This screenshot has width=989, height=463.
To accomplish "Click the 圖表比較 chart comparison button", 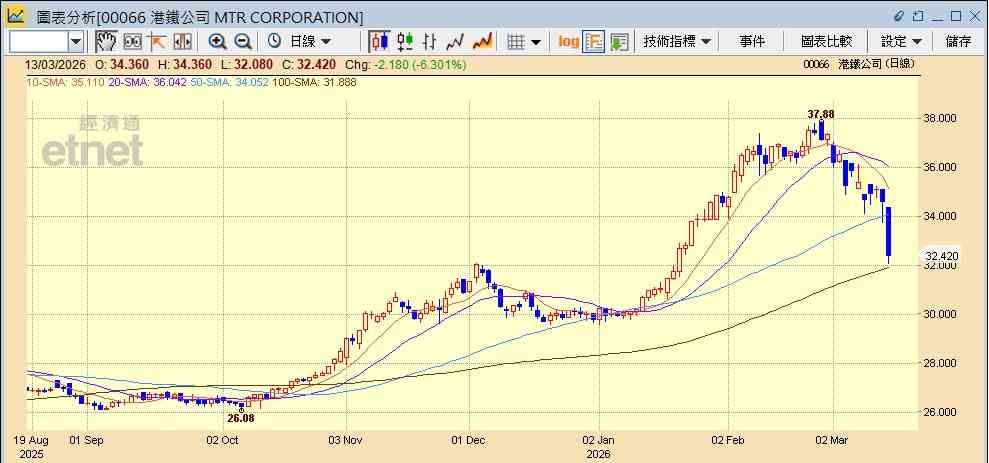I will click(826, 42).
